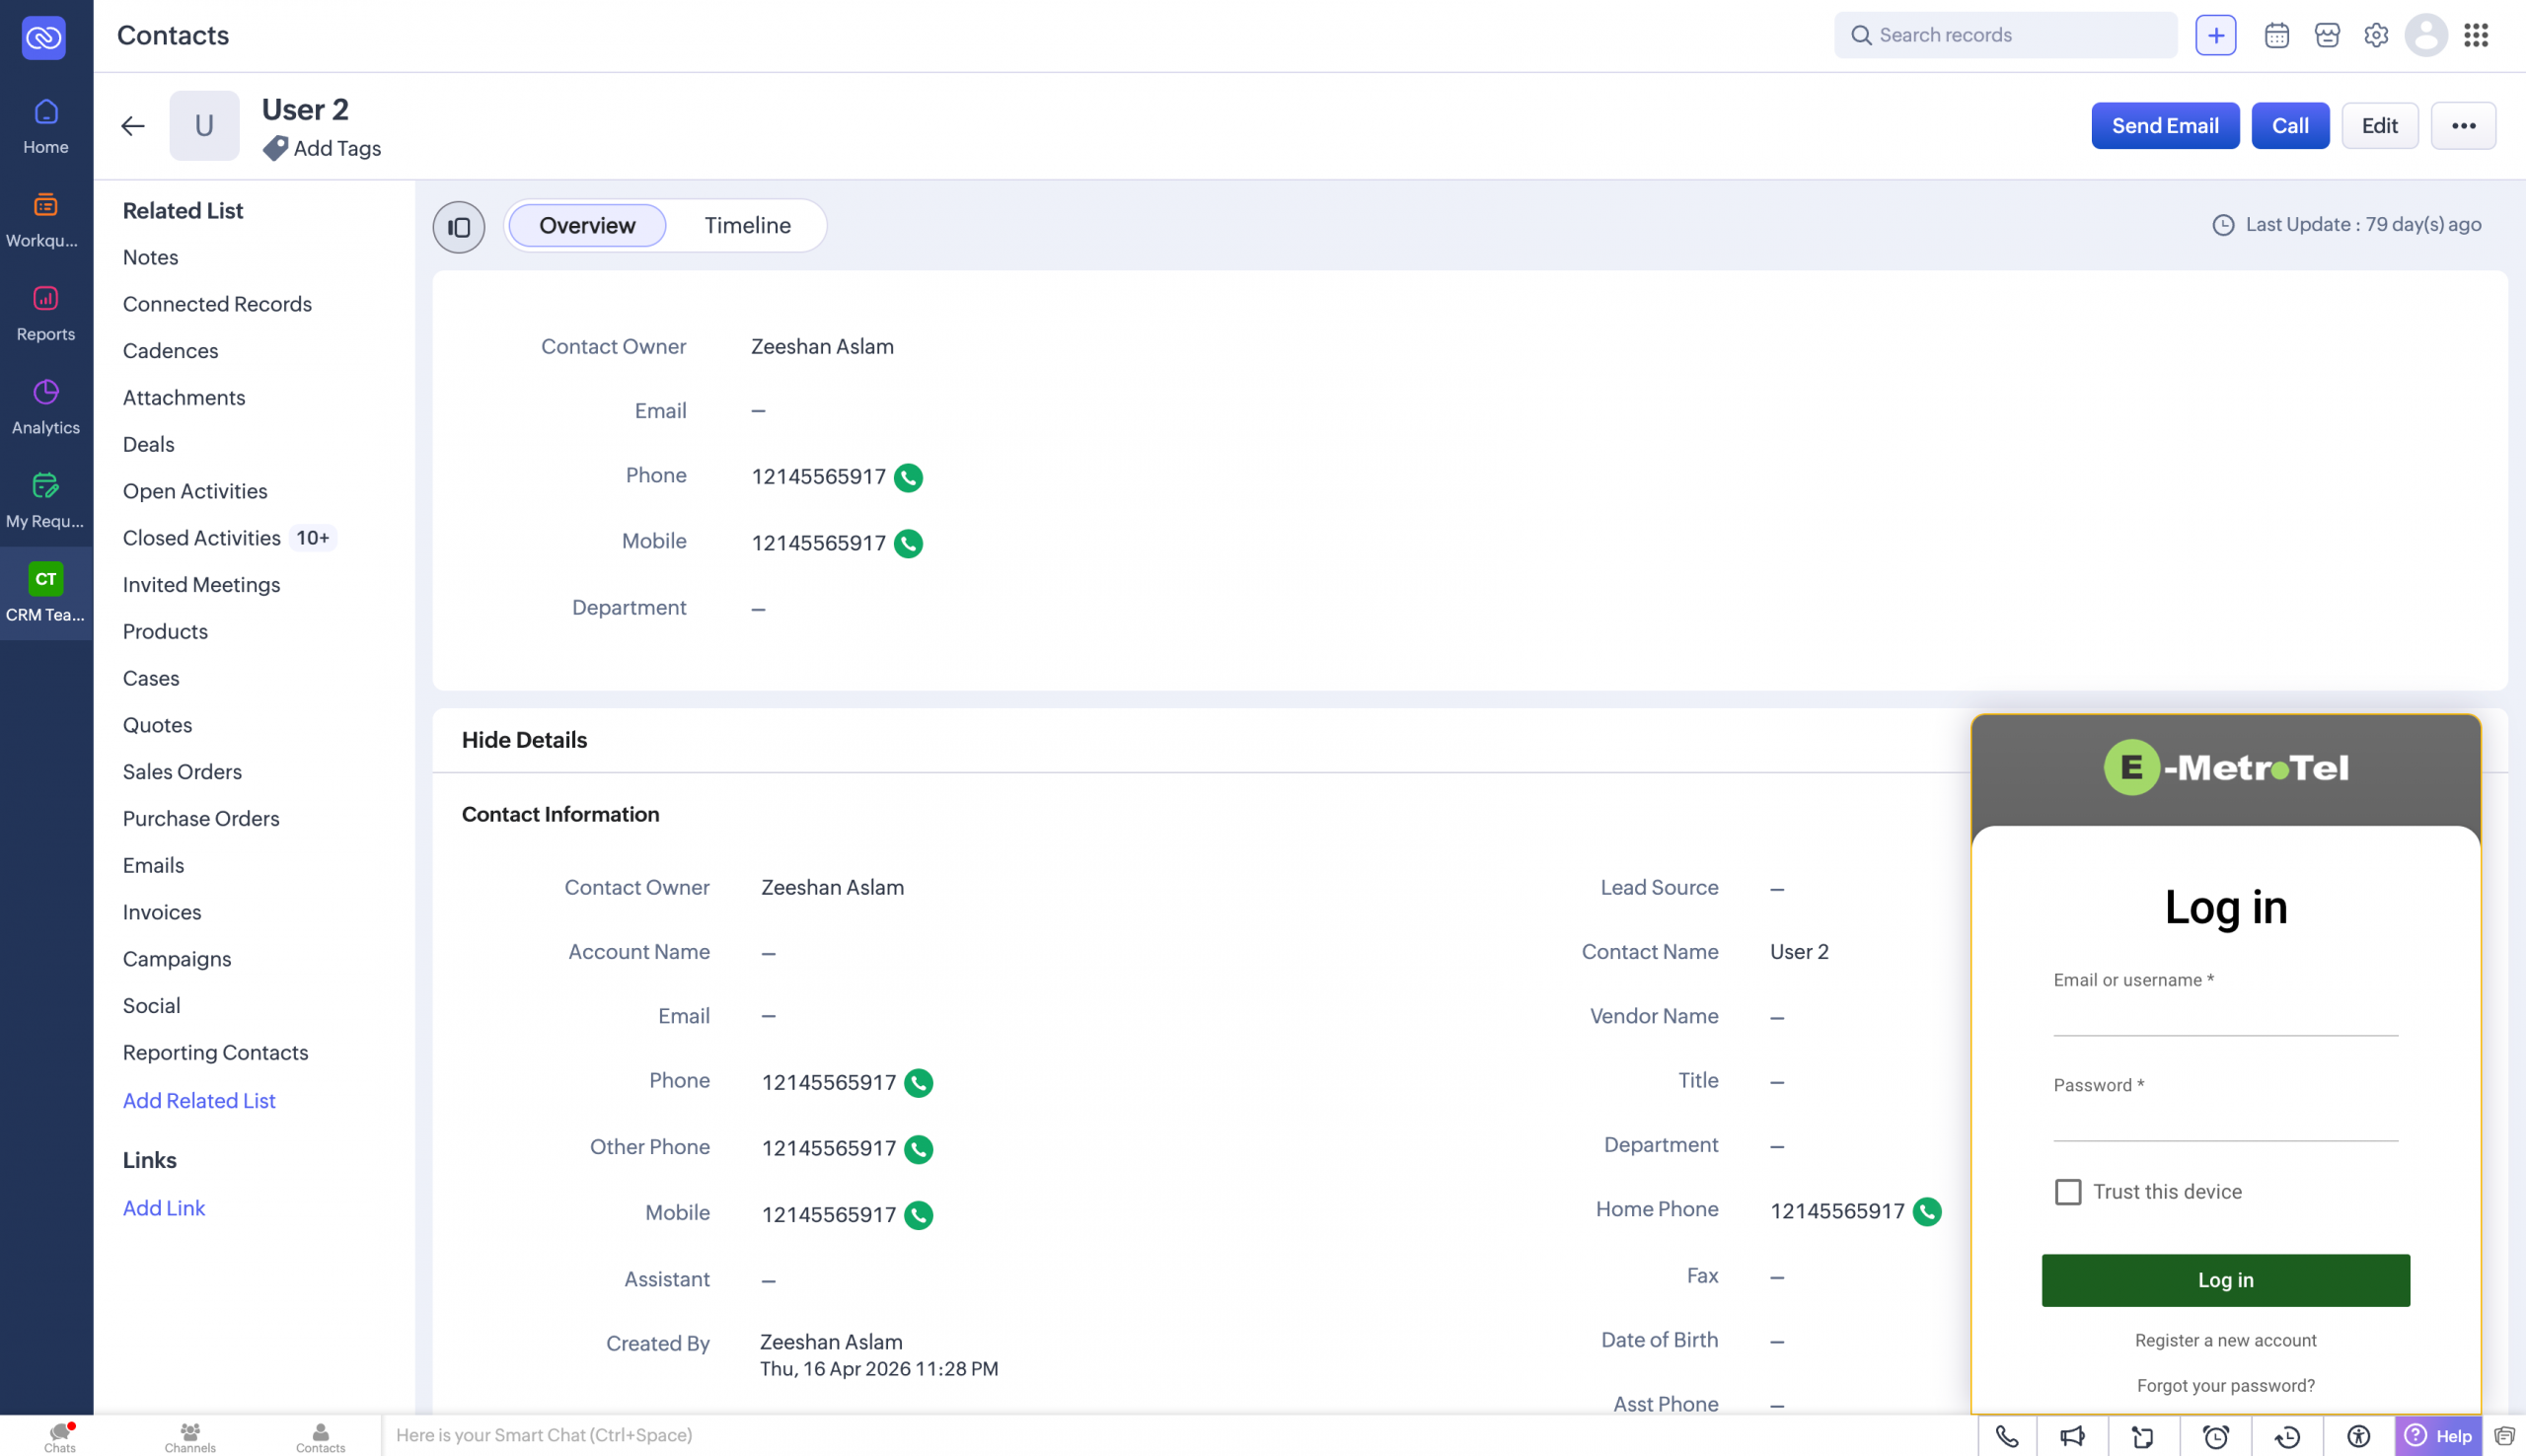Open the Chats icon in bottom bar

pyautogui.click(x=60, y=1436)
